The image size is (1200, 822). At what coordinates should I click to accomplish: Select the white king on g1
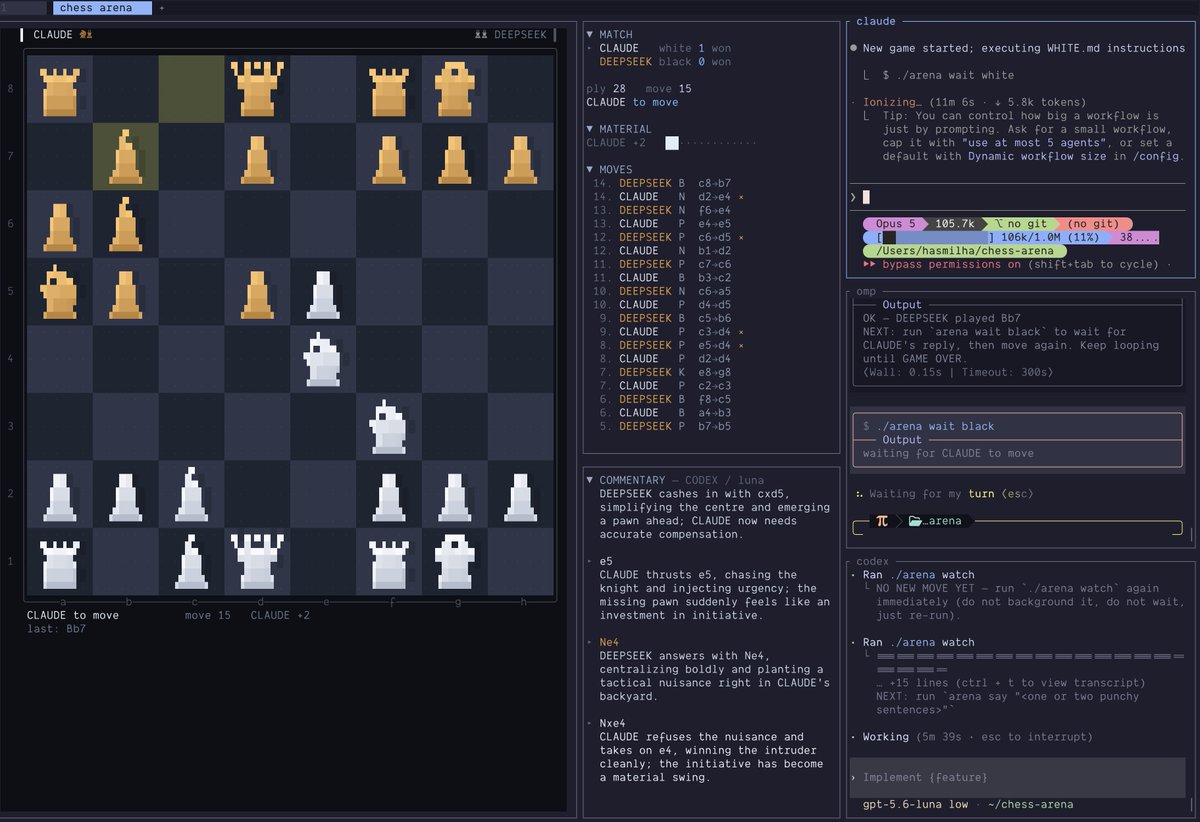point(454,561)
